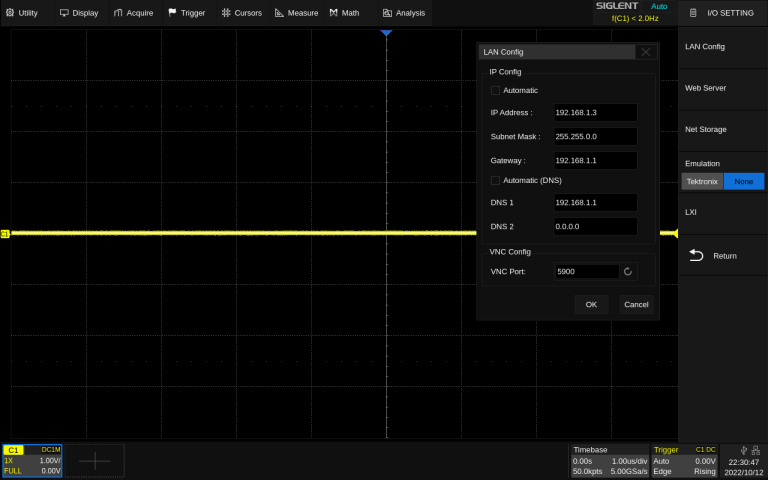Viewport: 768px width, 480px height.
Task: Open the Timebase settings box
Action: point(608,460)
